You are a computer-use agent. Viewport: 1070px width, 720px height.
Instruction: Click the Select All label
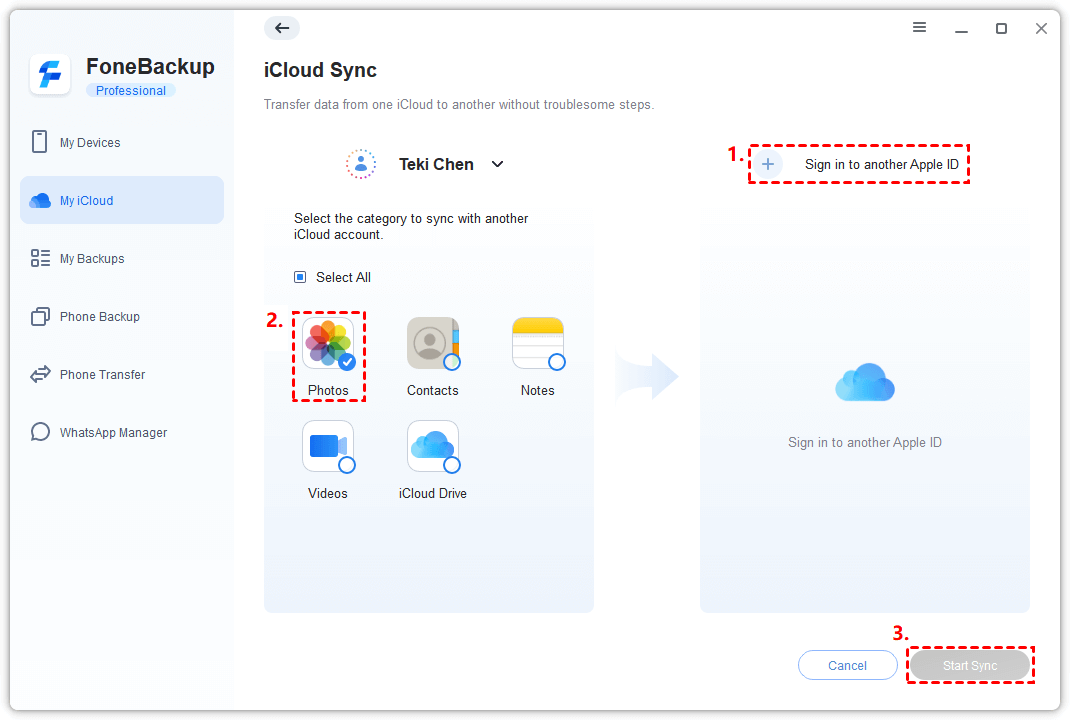(x=343, y=277)
